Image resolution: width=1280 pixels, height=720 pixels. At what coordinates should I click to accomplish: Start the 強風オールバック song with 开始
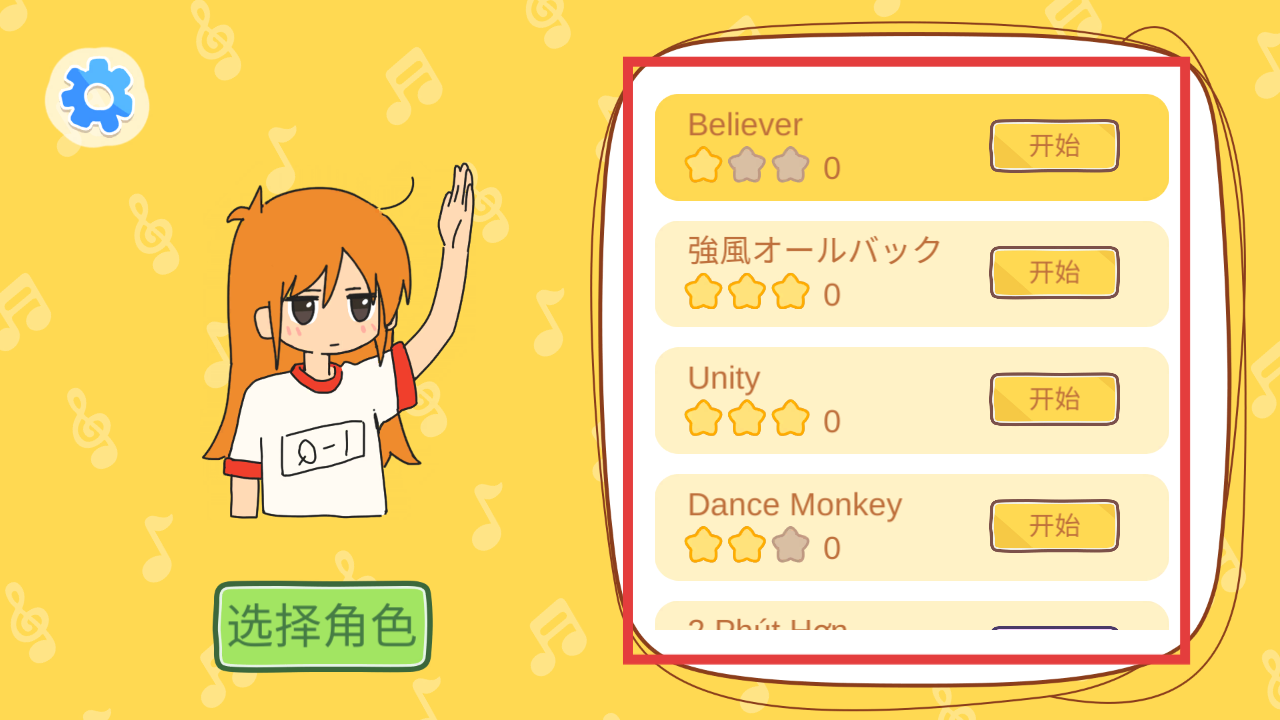[x=1054, y=272]
